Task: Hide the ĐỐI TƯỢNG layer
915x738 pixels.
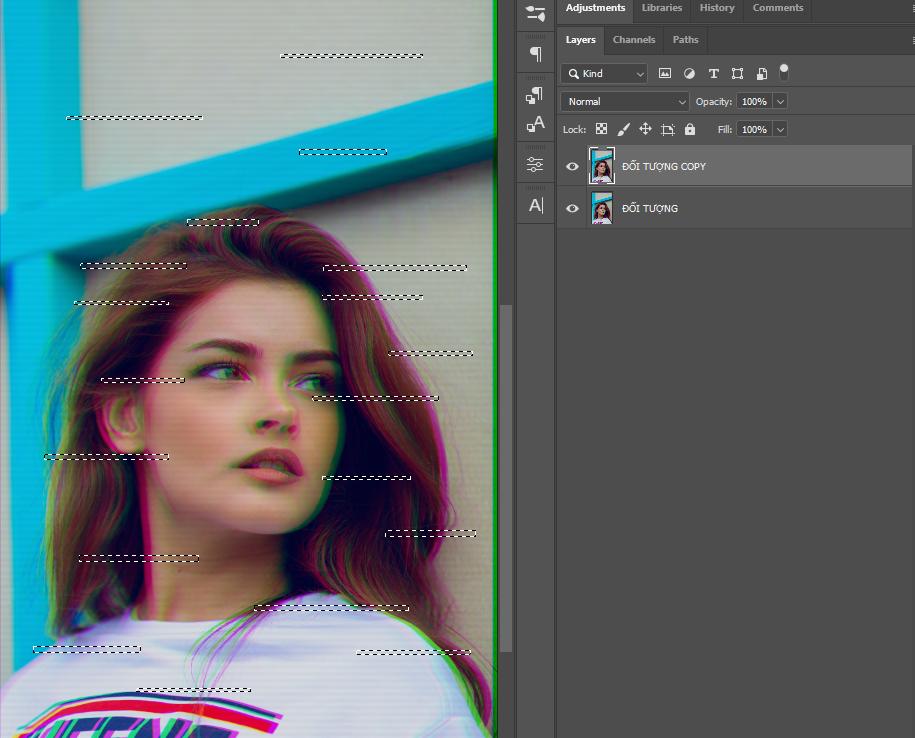Action: tap(572, 208)
